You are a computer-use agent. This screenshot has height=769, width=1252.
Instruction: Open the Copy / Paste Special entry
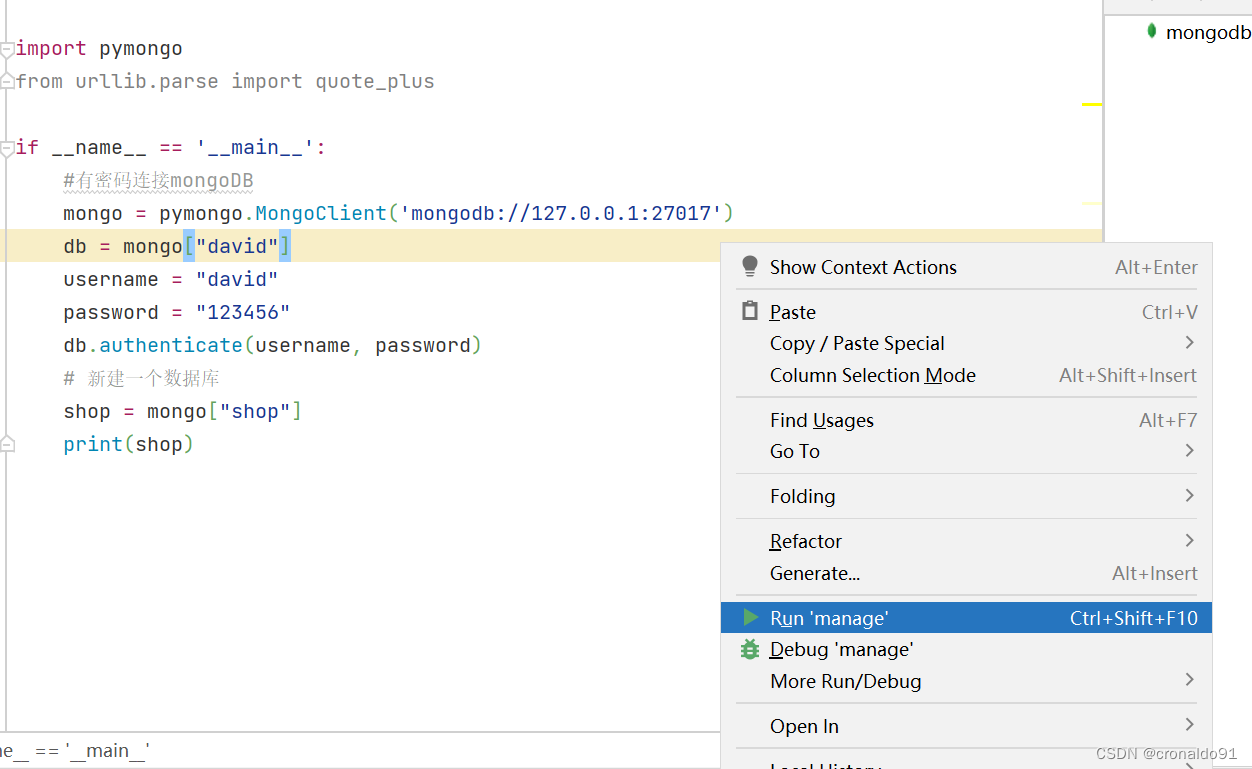pyautogui.click(x=966, y=343)
